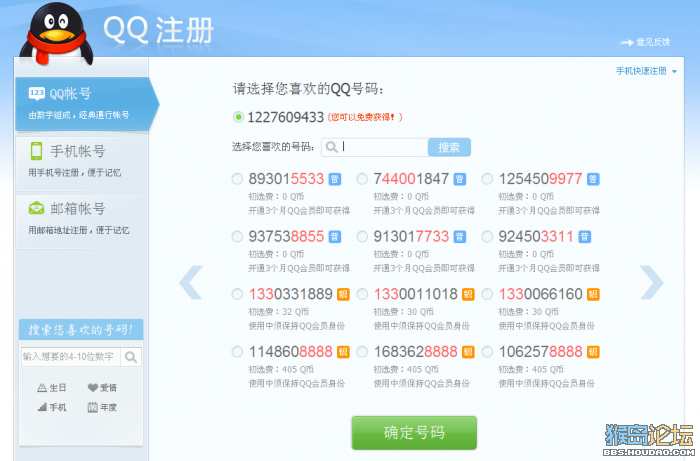
Task: Click orange 靓 badge beside 1062578888
Action: point(593,352)
